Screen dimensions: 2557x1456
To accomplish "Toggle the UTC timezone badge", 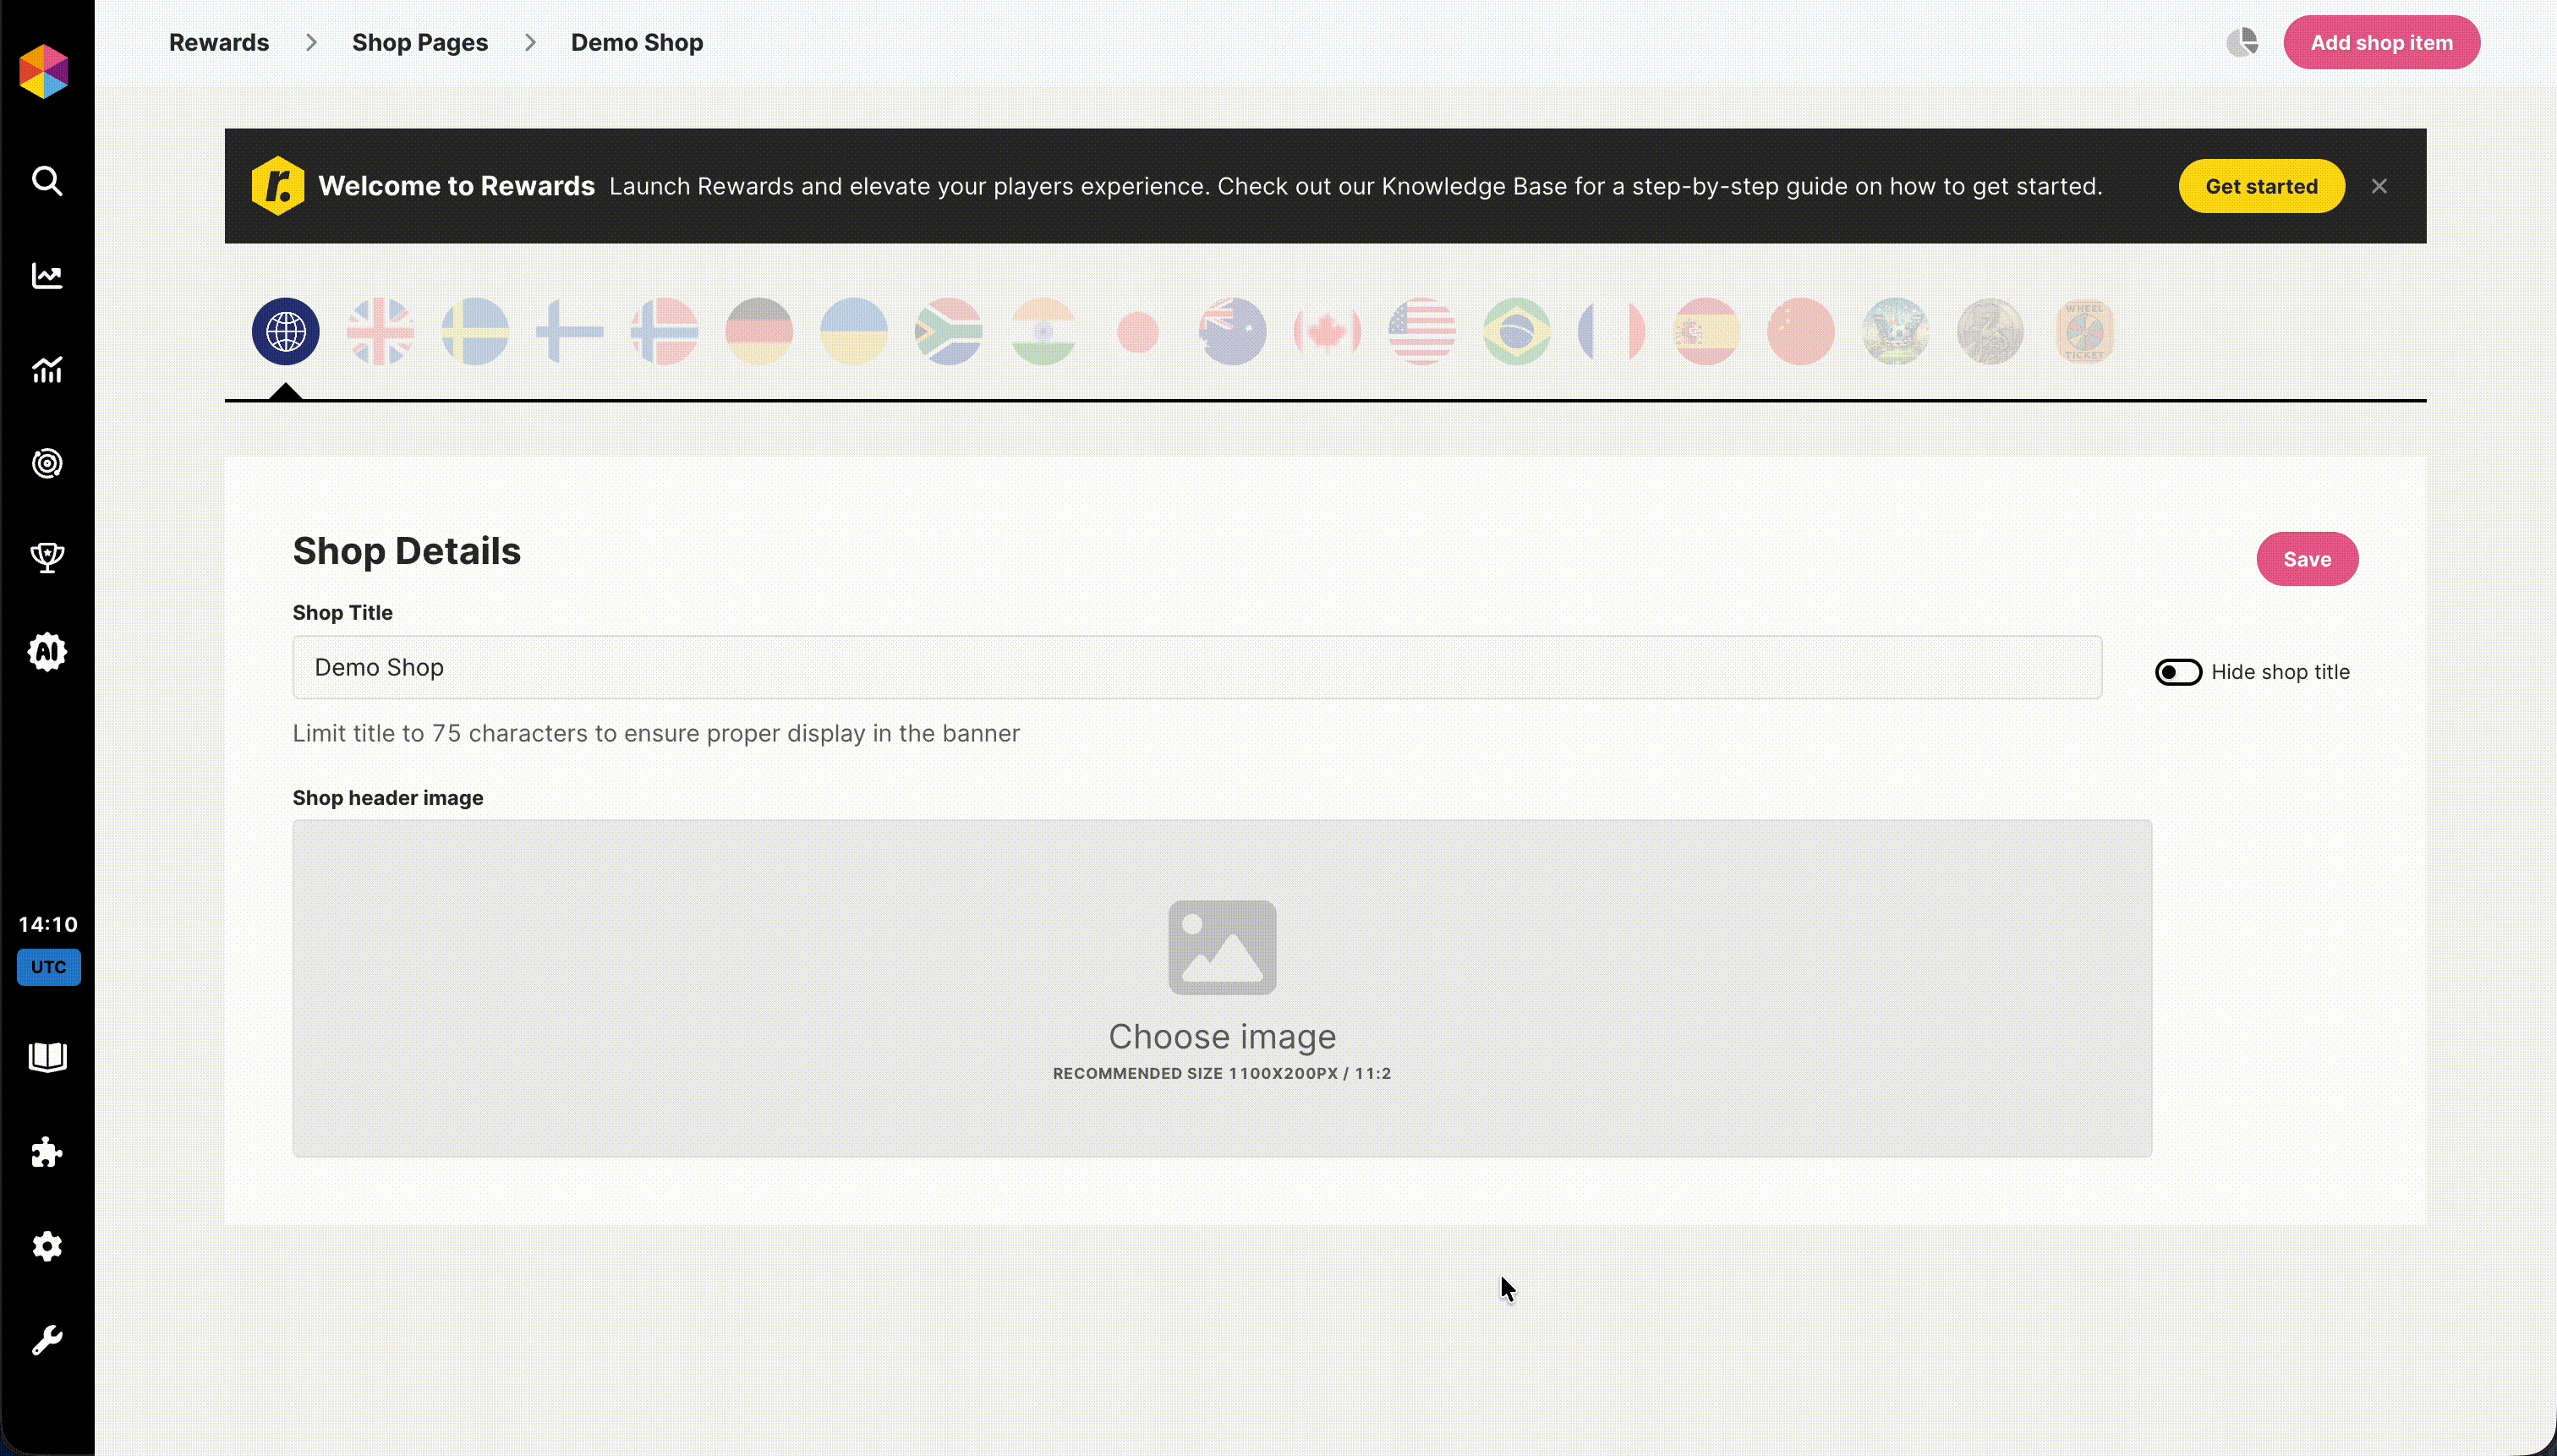I will 48,967.
